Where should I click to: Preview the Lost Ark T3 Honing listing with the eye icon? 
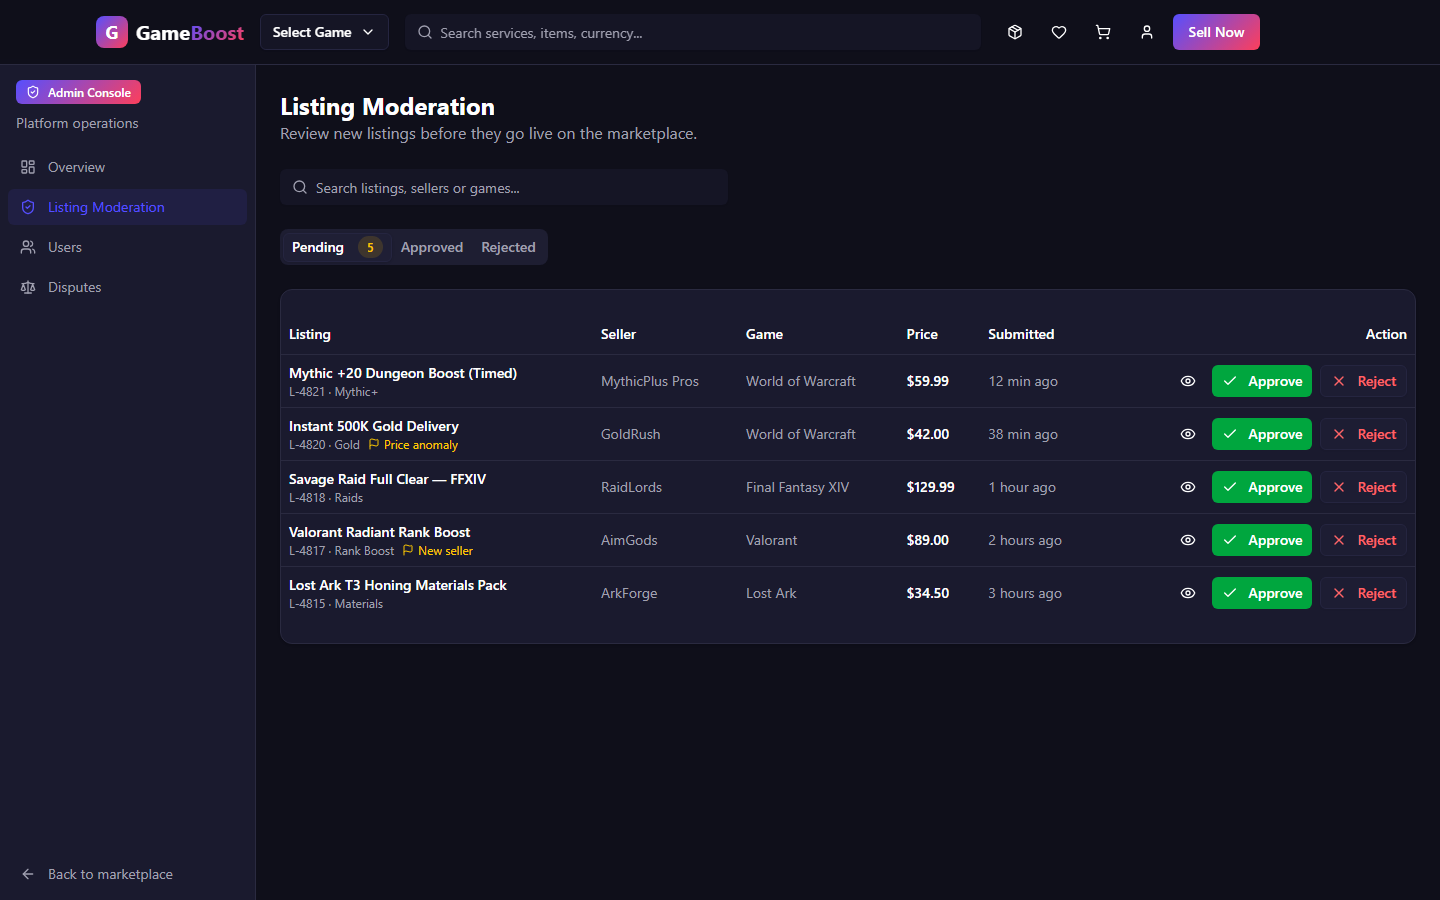1188,593
